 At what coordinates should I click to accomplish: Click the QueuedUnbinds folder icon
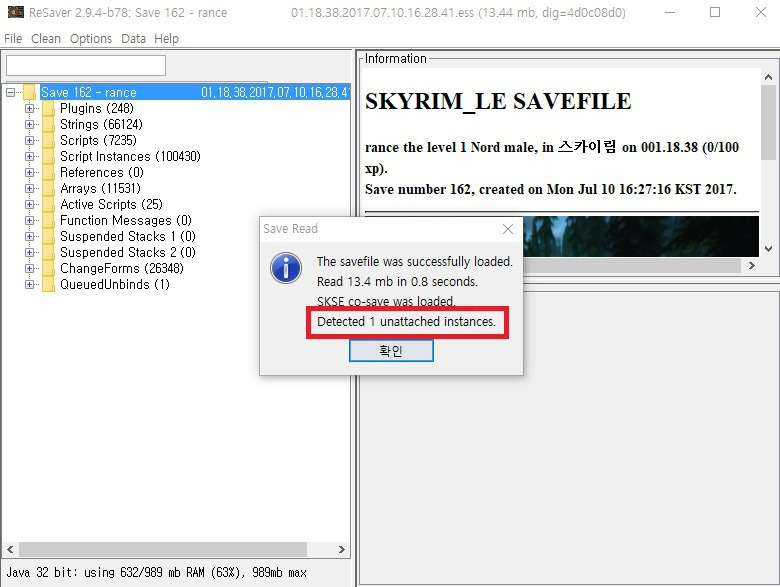click(48, 285)
